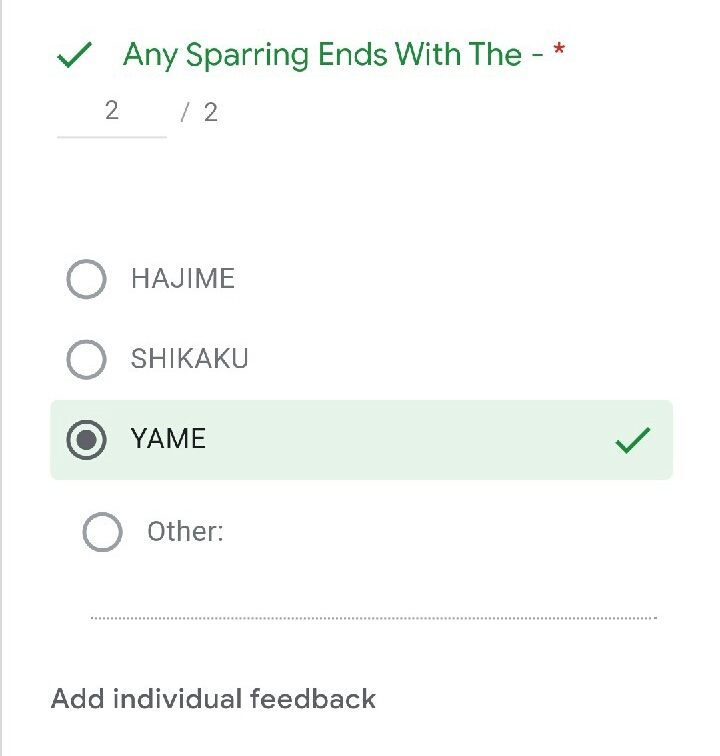Click the green highlighted YAME answer row background
Image resolution: width=720 pixels, height=756 pixels.
pyautogui.click(x=400, y=440)
